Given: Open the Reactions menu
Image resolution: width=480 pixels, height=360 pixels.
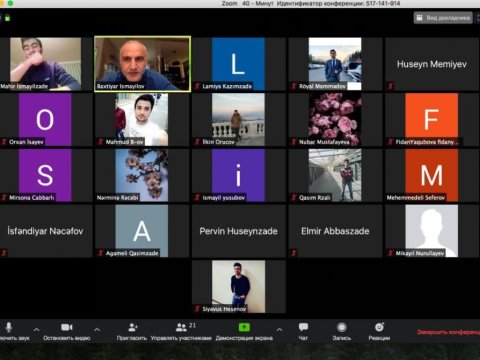Looking at the screenshot, I should pos(379,331).
